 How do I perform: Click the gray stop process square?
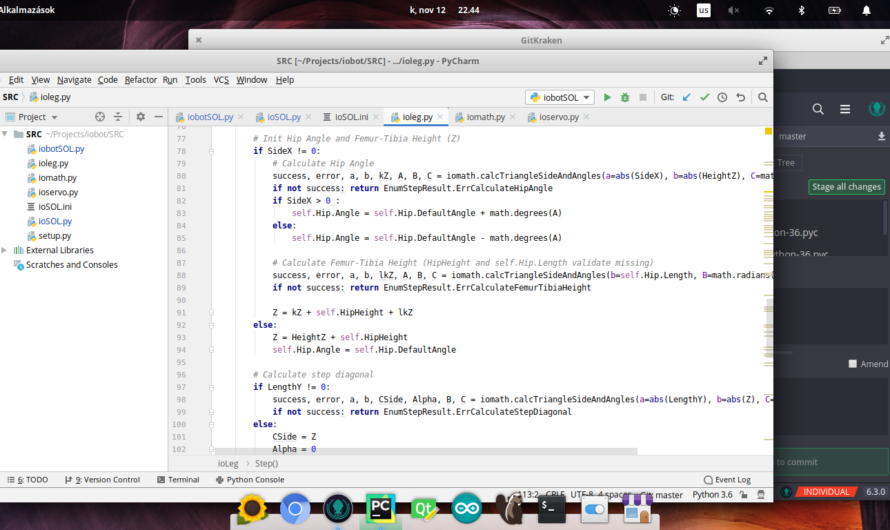tap(643, 98)
